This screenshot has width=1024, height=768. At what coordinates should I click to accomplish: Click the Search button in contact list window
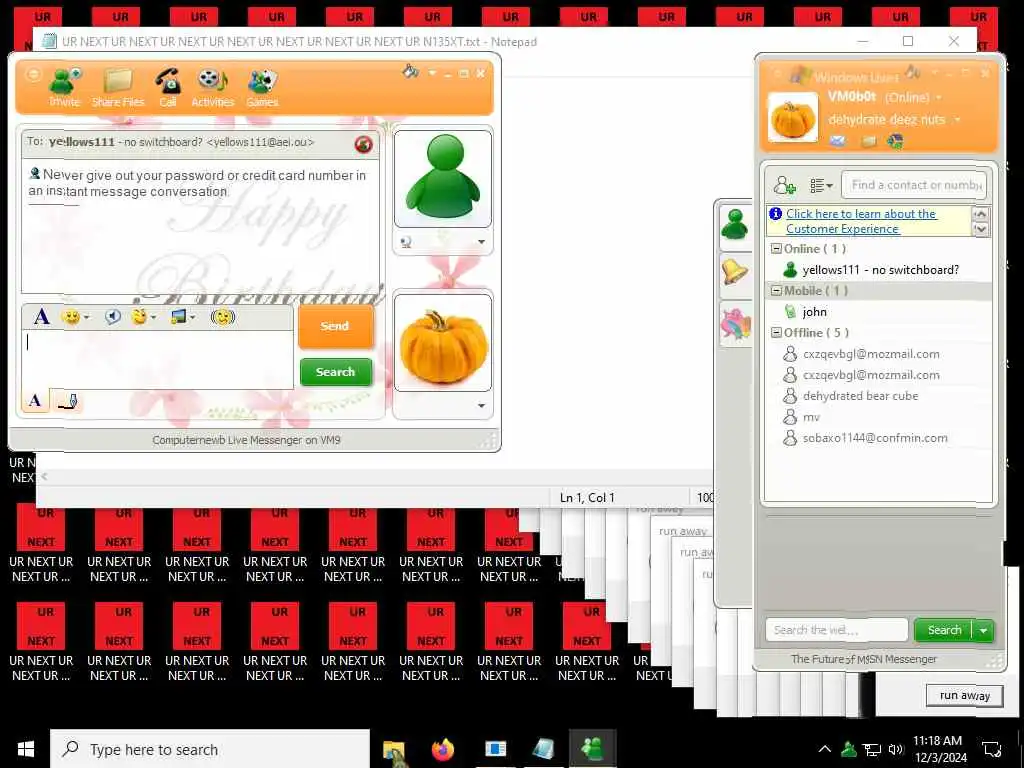[944, 630]
